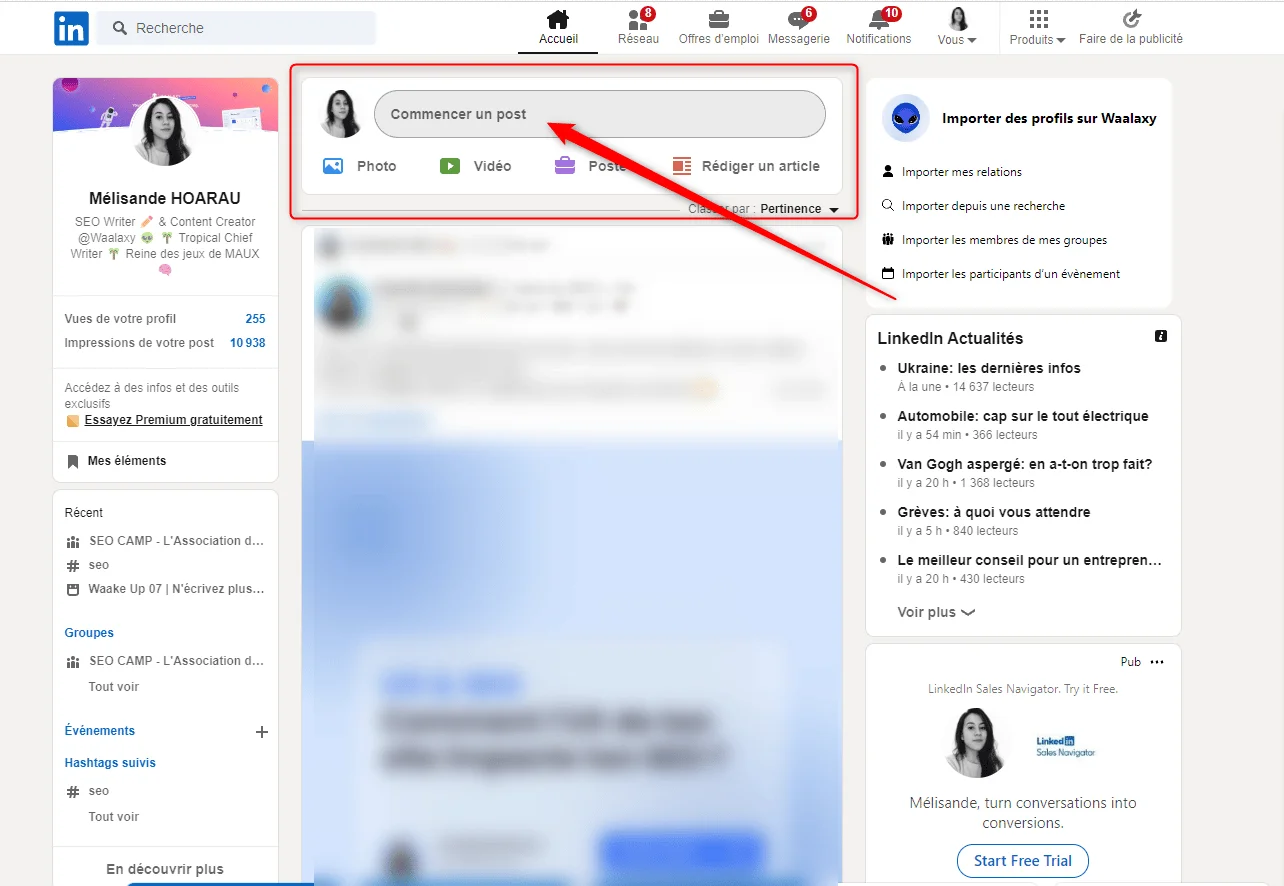This screenshot has width=1284, height=886.
Task: Open Mes éléments bookmark item
Action: tap(127, 461)
